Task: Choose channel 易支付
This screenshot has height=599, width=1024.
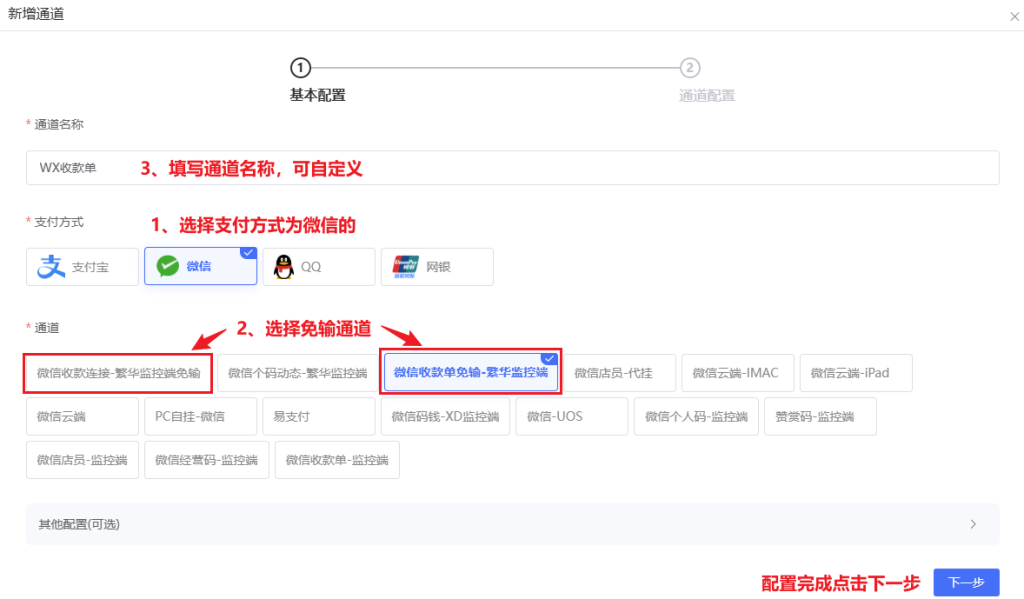Action: point(319,416)
